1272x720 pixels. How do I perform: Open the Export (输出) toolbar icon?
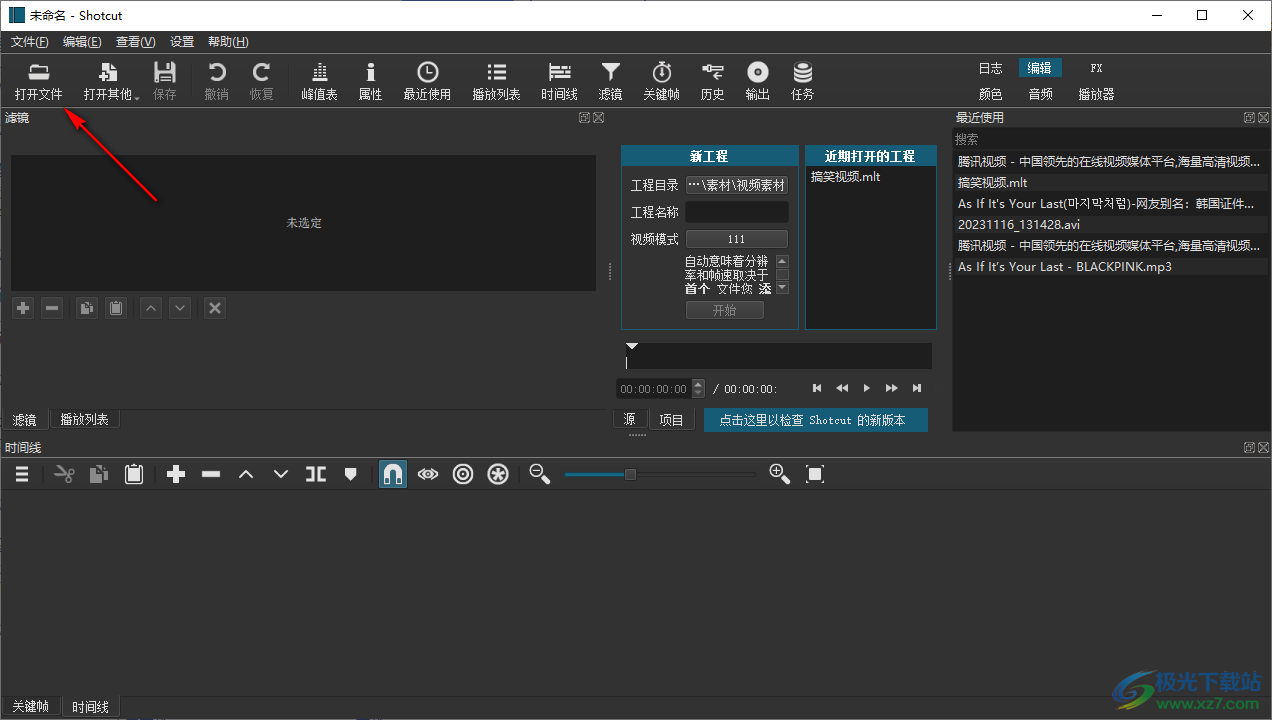(x=757, y=81)
